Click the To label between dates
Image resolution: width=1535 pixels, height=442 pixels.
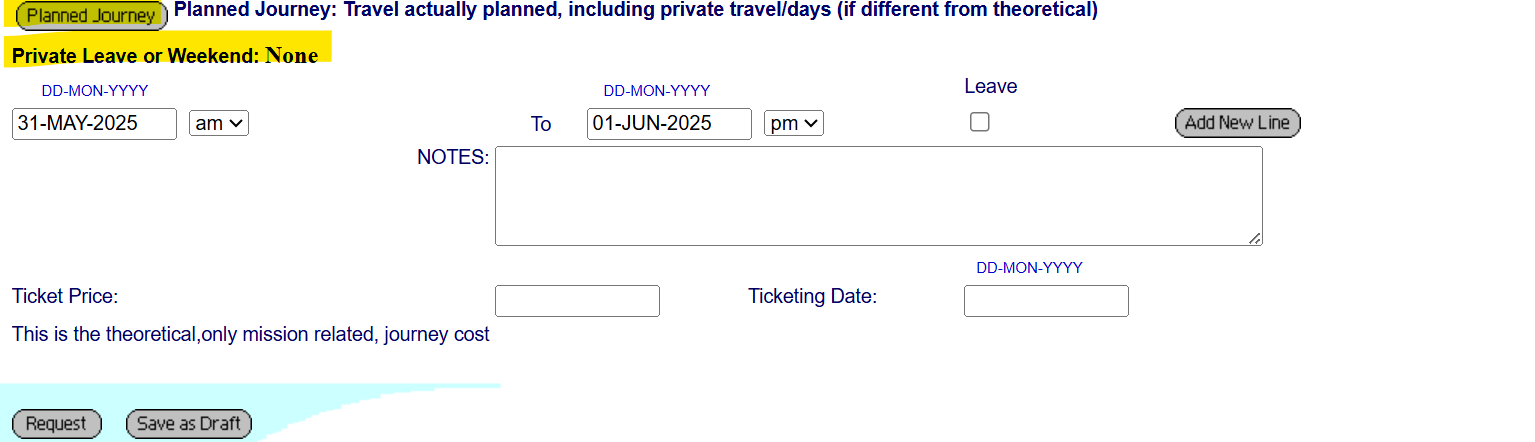coord(541,125)
